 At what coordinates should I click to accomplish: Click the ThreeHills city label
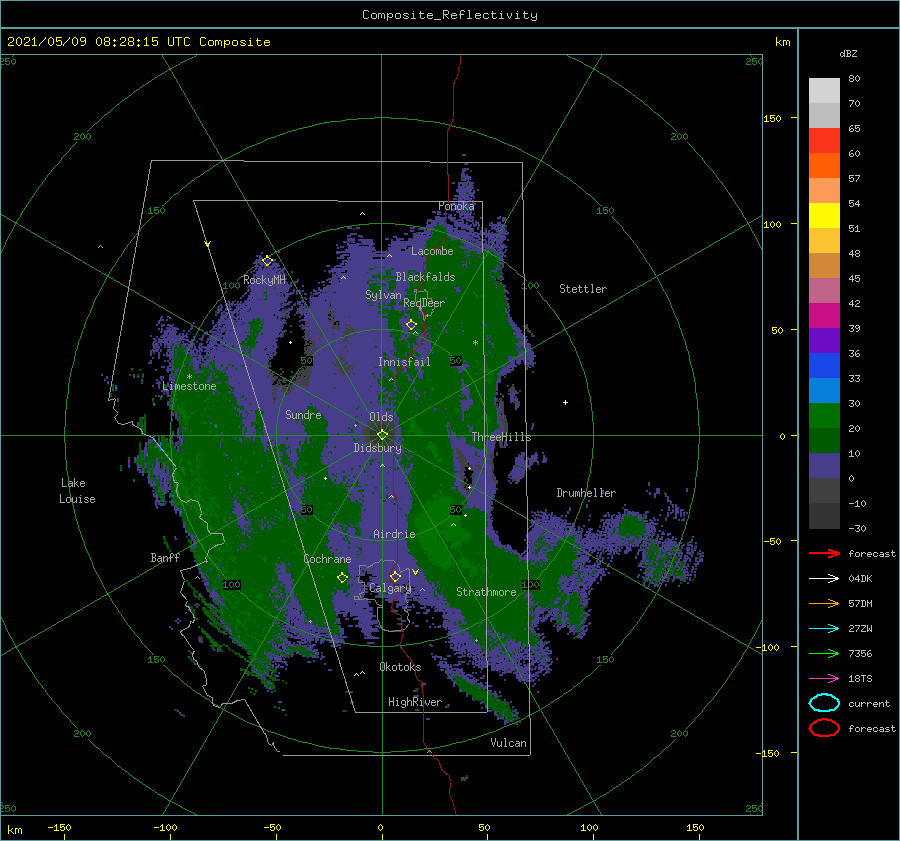coord(501,437)
